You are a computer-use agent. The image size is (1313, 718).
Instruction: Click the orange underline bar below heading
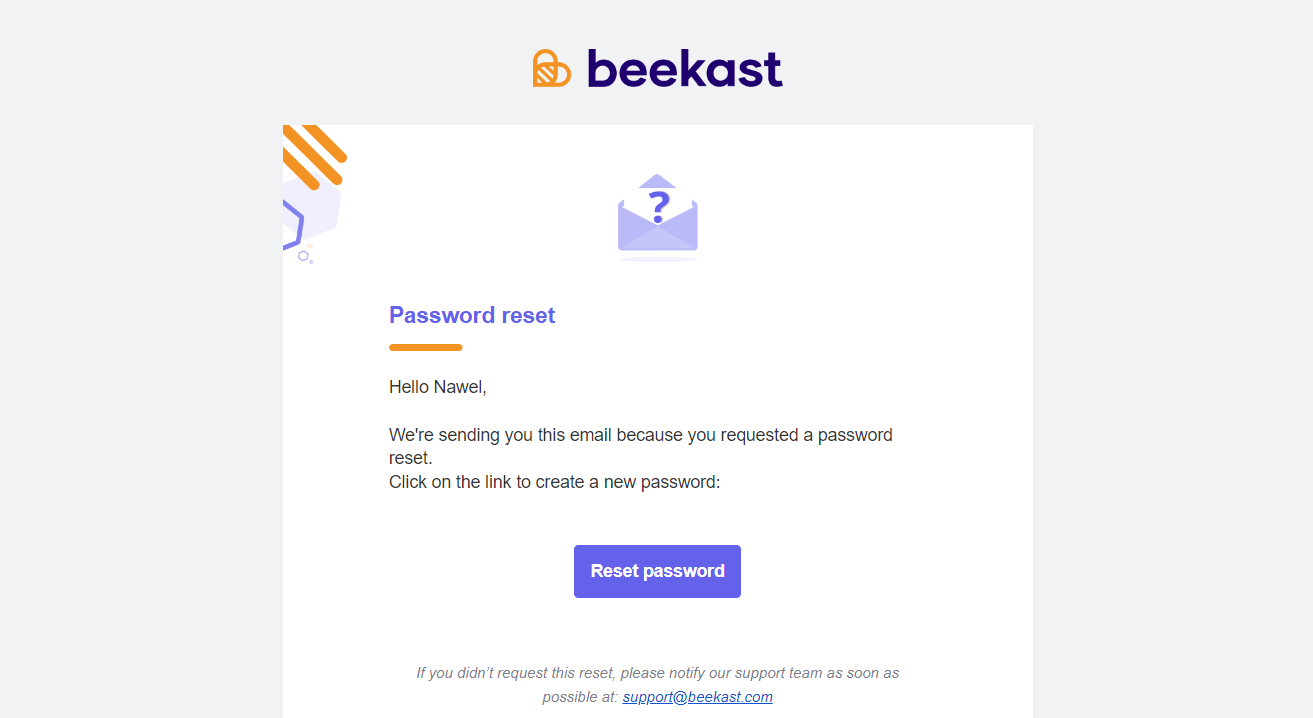(x=426, y=347)
